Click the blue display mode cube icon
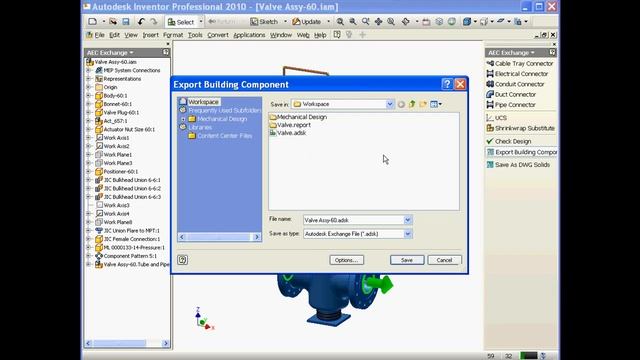 point(467,22)
